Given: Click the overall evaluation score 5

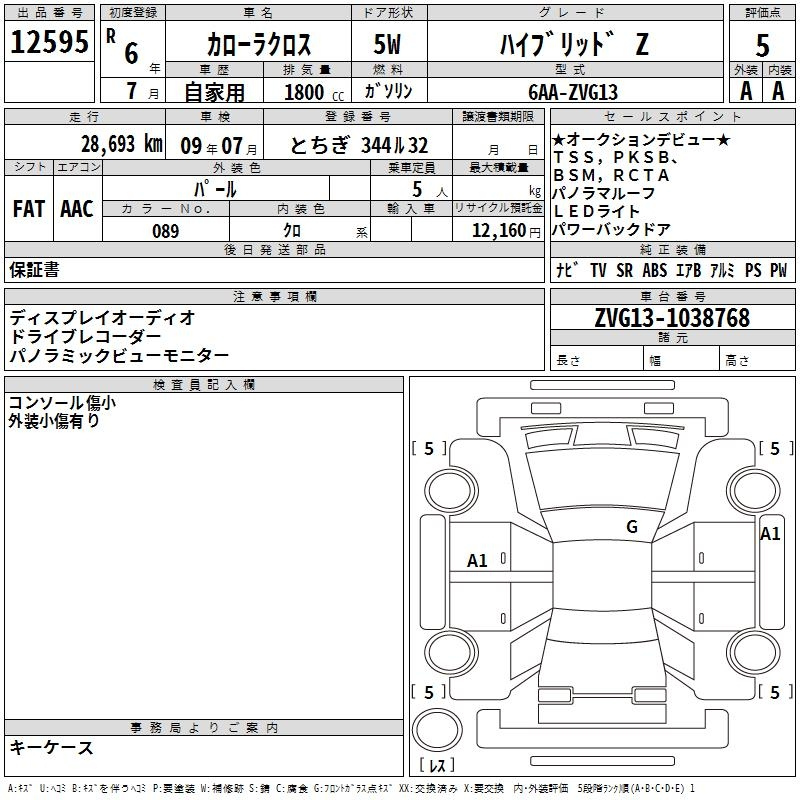Looking at the screenshot, I should point(762,45).
